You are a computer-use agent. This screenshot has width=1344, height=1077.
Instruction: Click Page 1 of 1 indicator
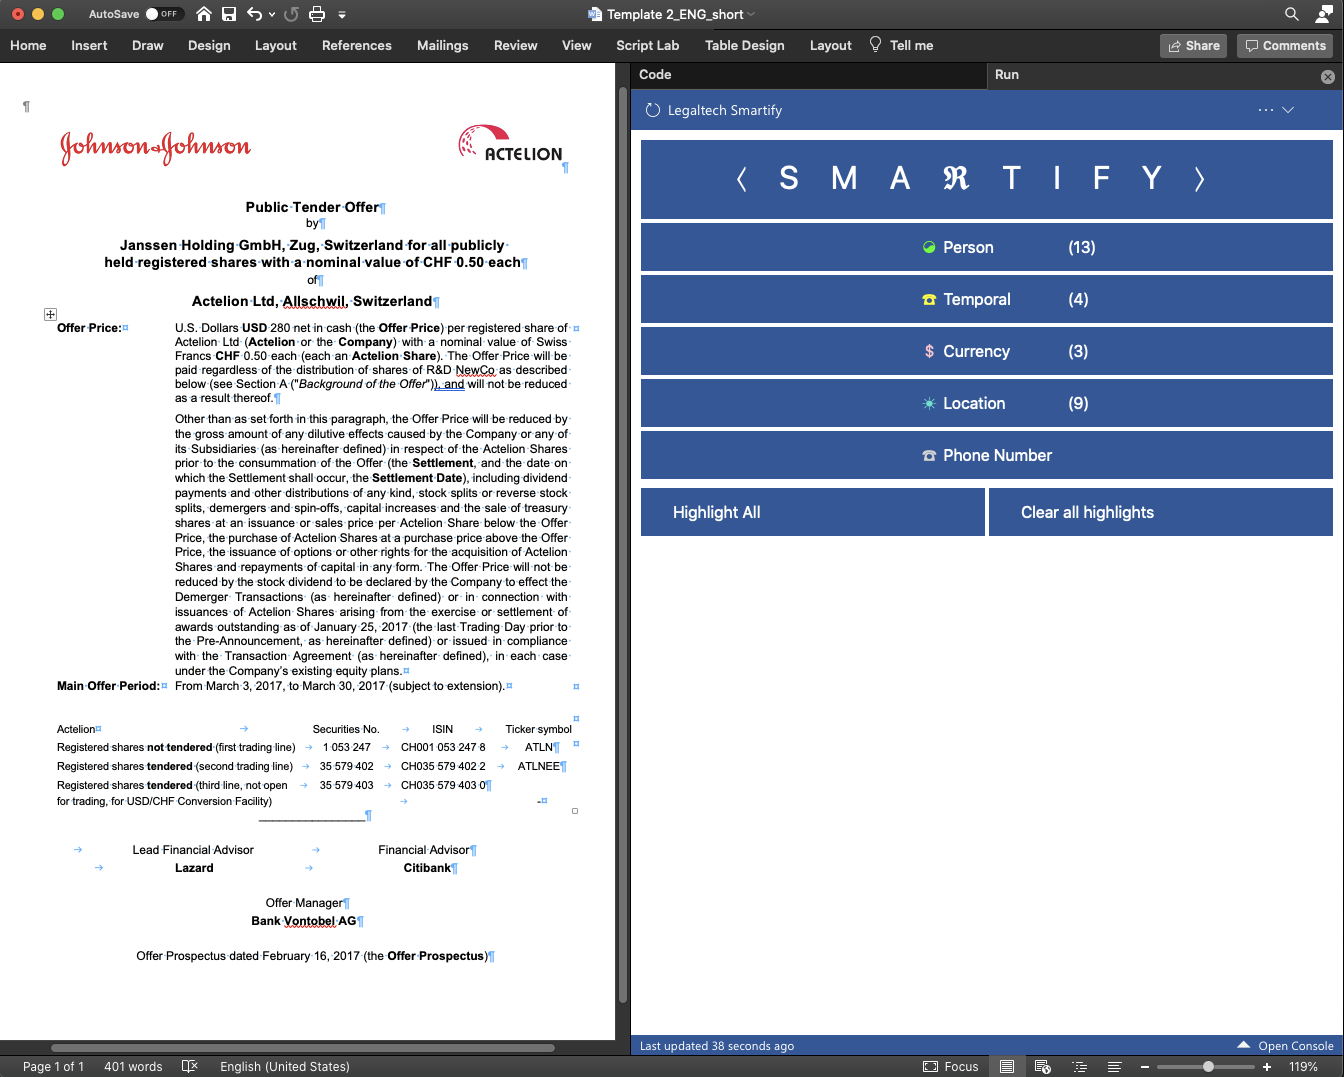[x=53, y=1066]
